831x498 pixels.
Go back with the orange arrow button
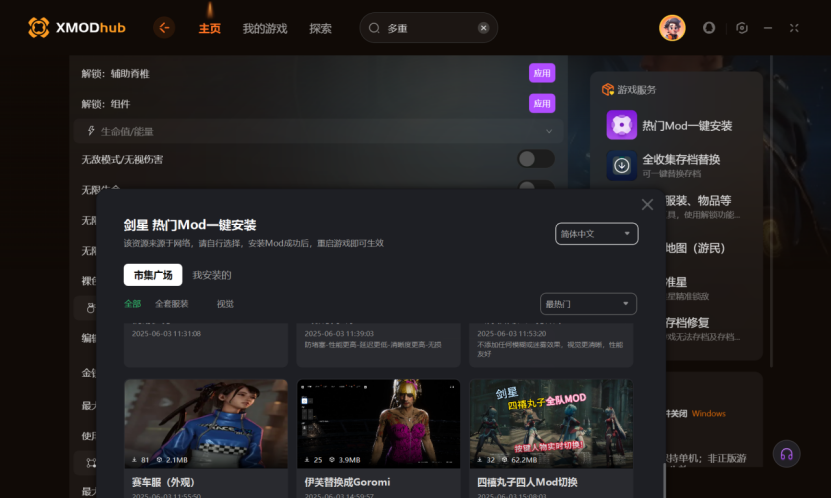pos(164,28)
